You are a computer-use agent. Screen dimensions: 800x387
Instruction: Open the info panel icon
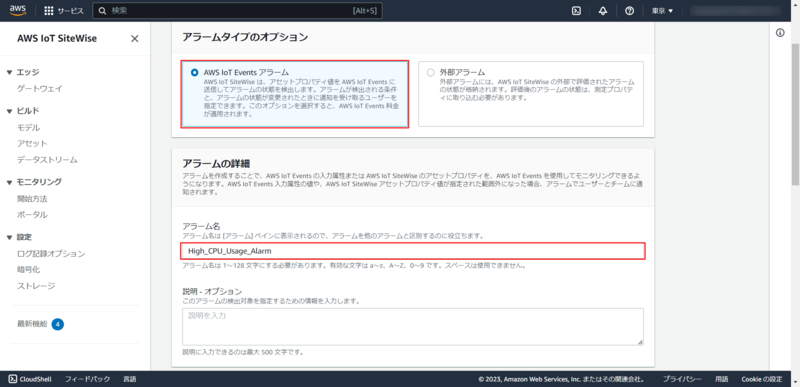(780, 33)
